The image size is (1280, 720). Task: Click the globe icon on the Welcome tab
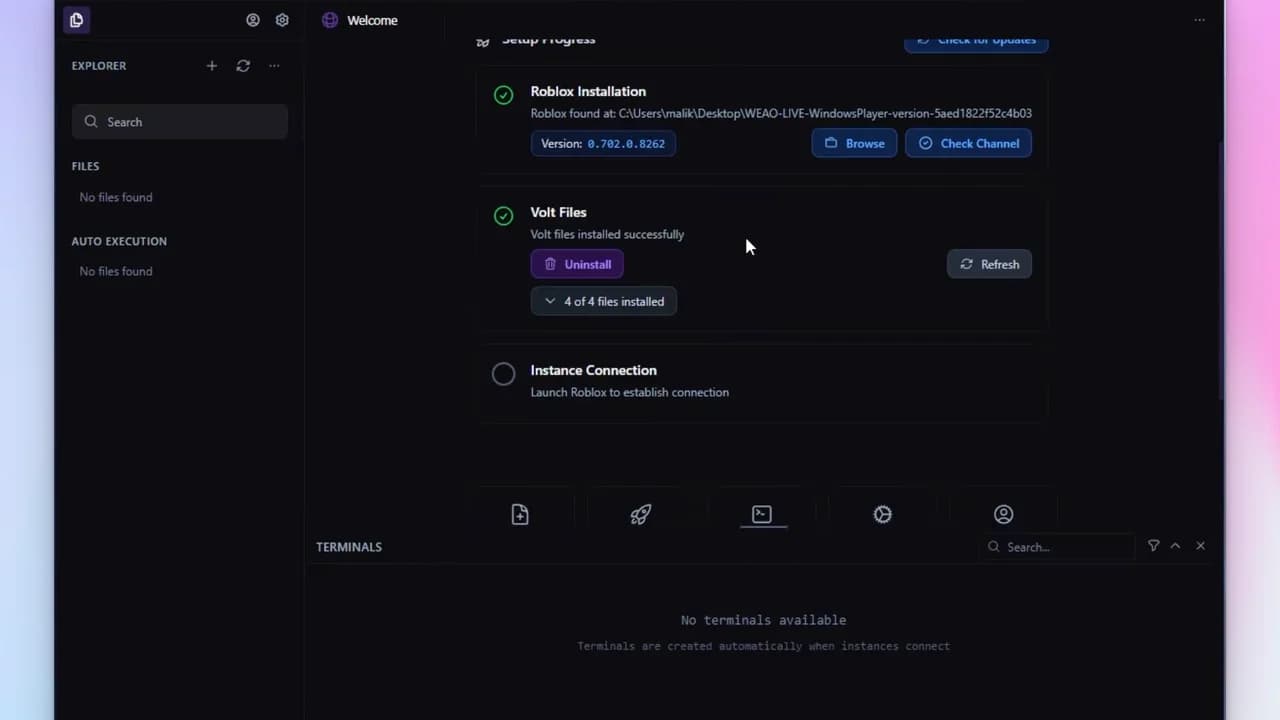click(330, 20)
